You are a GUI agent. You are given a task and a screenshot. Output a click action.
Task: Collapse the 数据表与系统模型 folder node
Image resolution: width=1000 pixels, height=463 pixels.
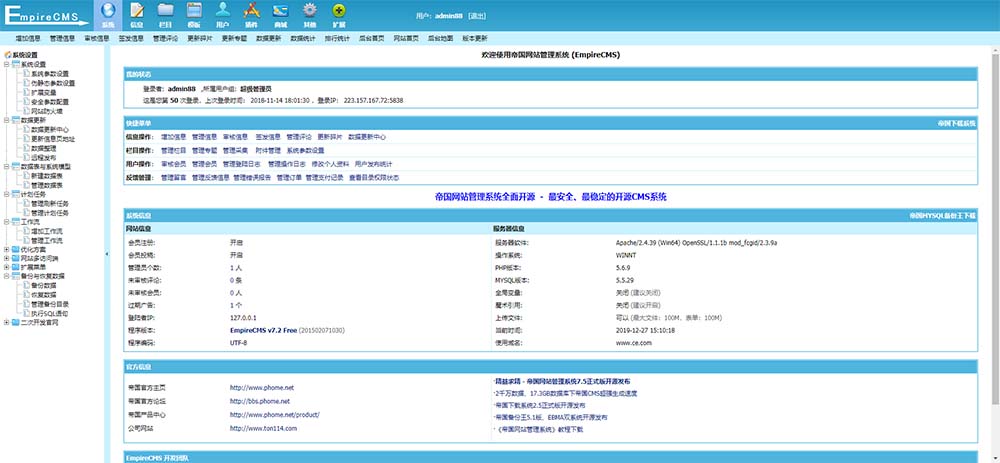pos(6,166)
